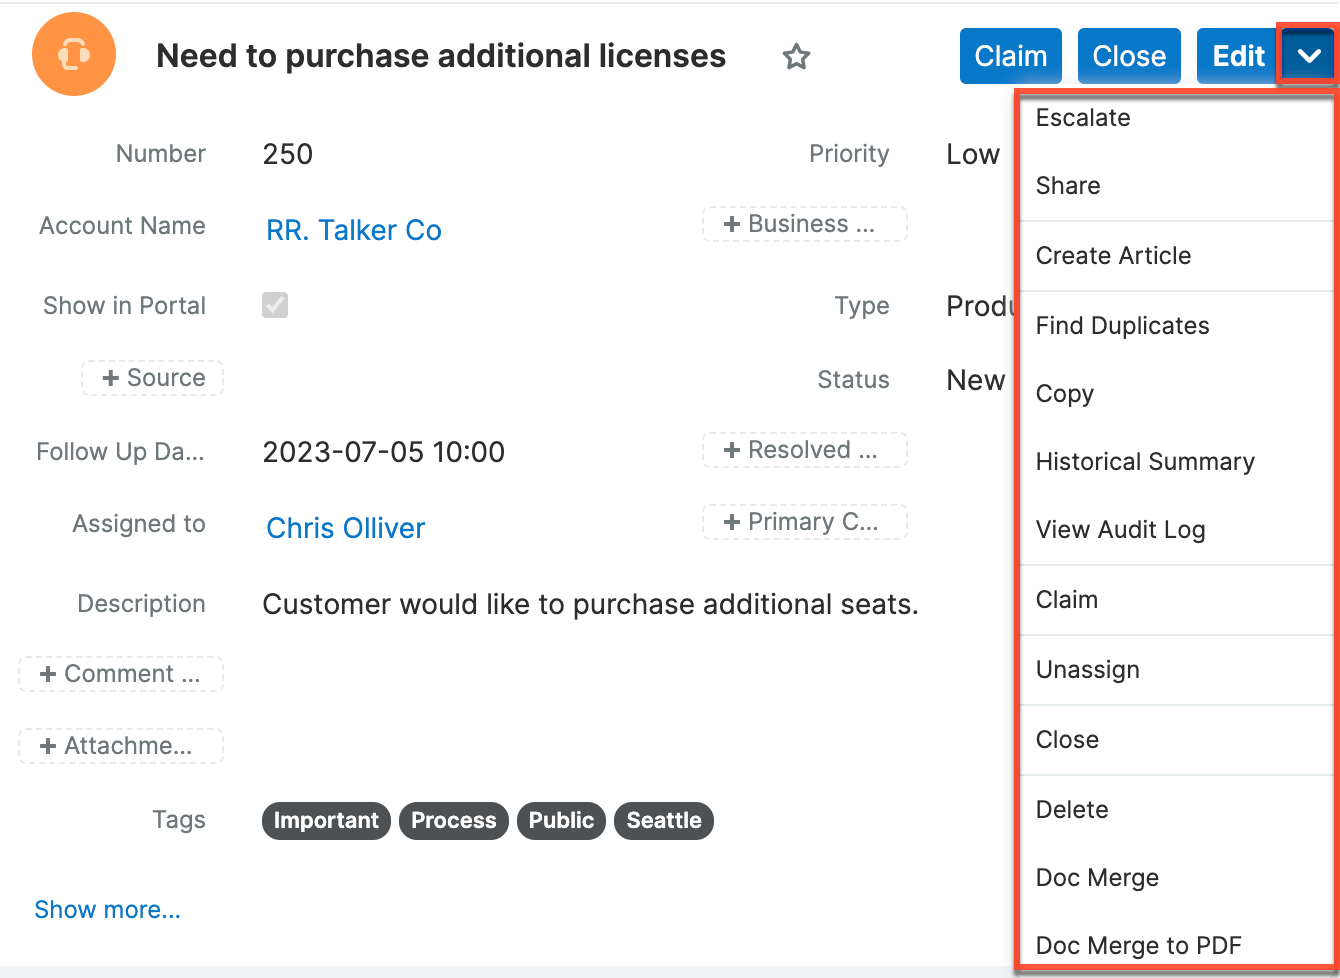This screenshot has height=978, width=1340.
Task: Select Create Article menu option
Action: coord(1113,256)
